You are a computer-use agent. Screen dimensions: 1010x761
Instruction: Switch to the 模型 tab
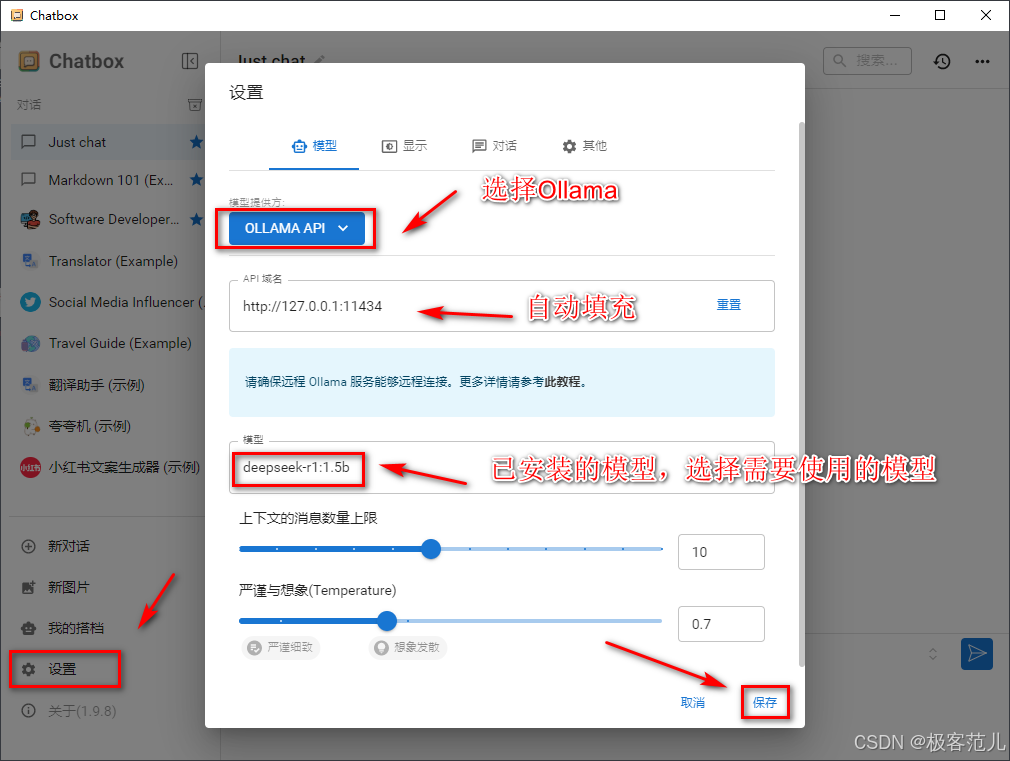[314, 146]
